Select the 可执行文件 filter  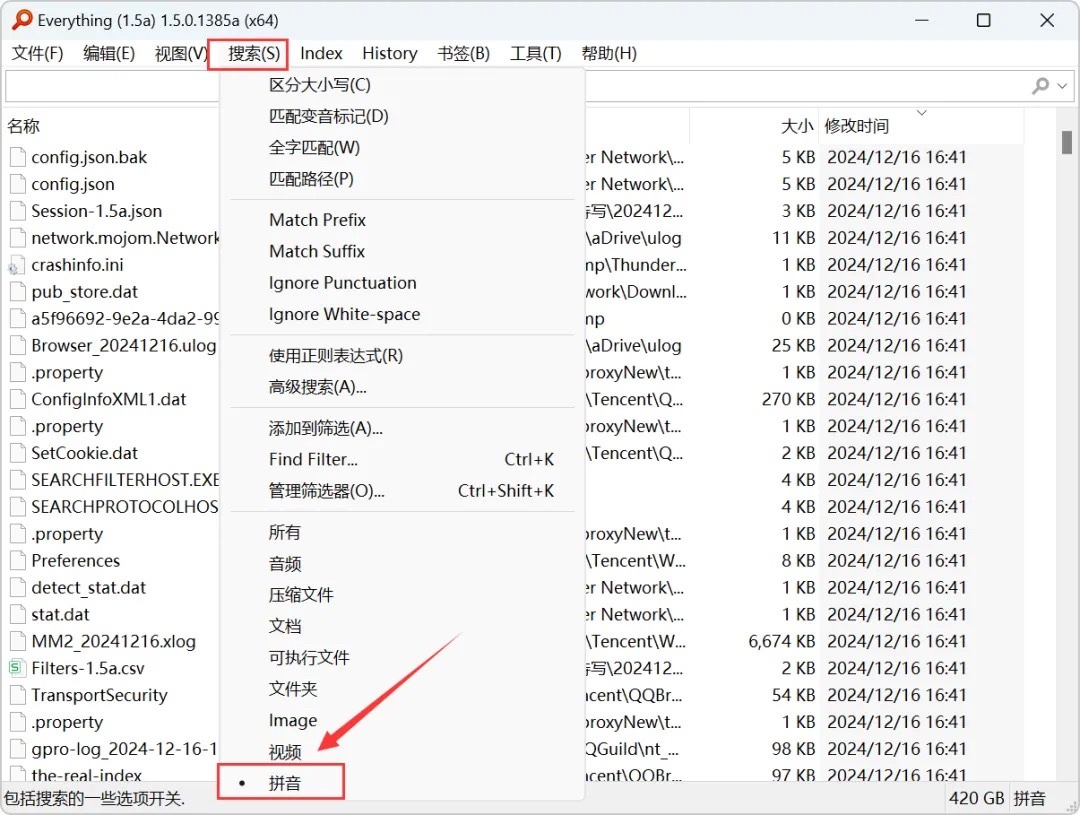pos(403,657)
